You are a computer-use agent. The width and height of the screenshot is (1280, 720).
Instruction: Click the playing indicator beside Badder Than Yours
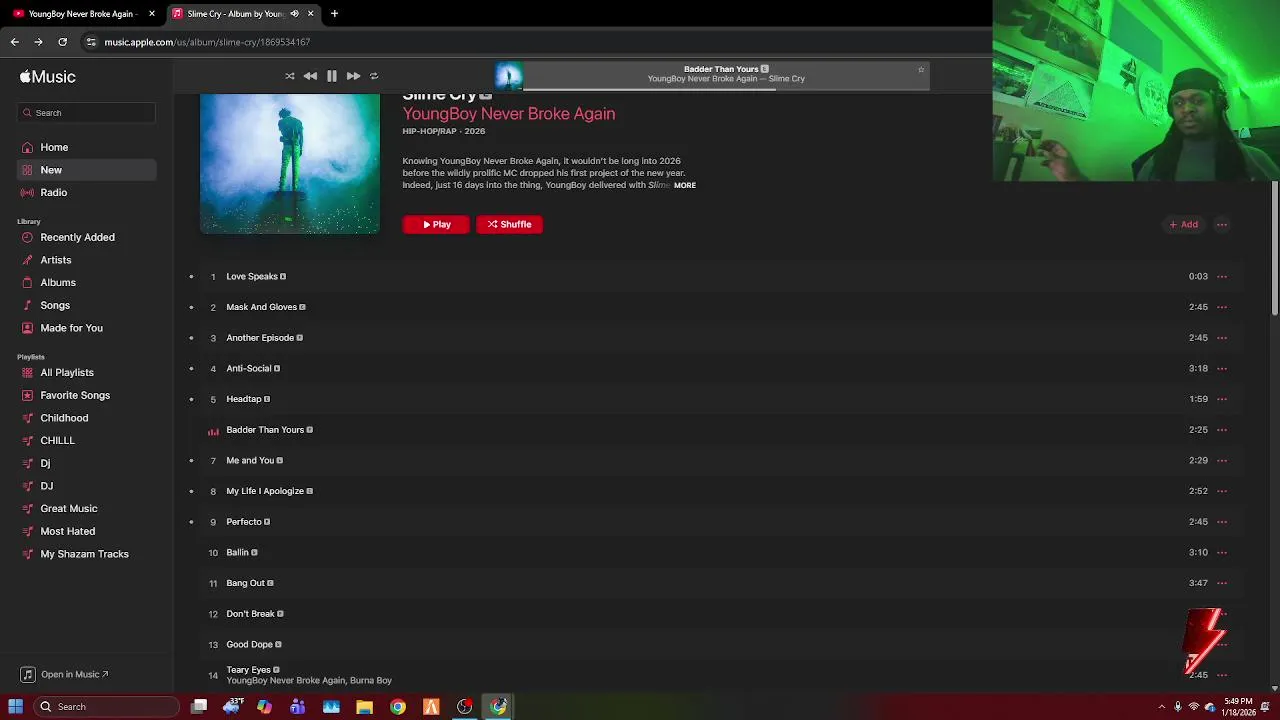(x=213, y=431)
